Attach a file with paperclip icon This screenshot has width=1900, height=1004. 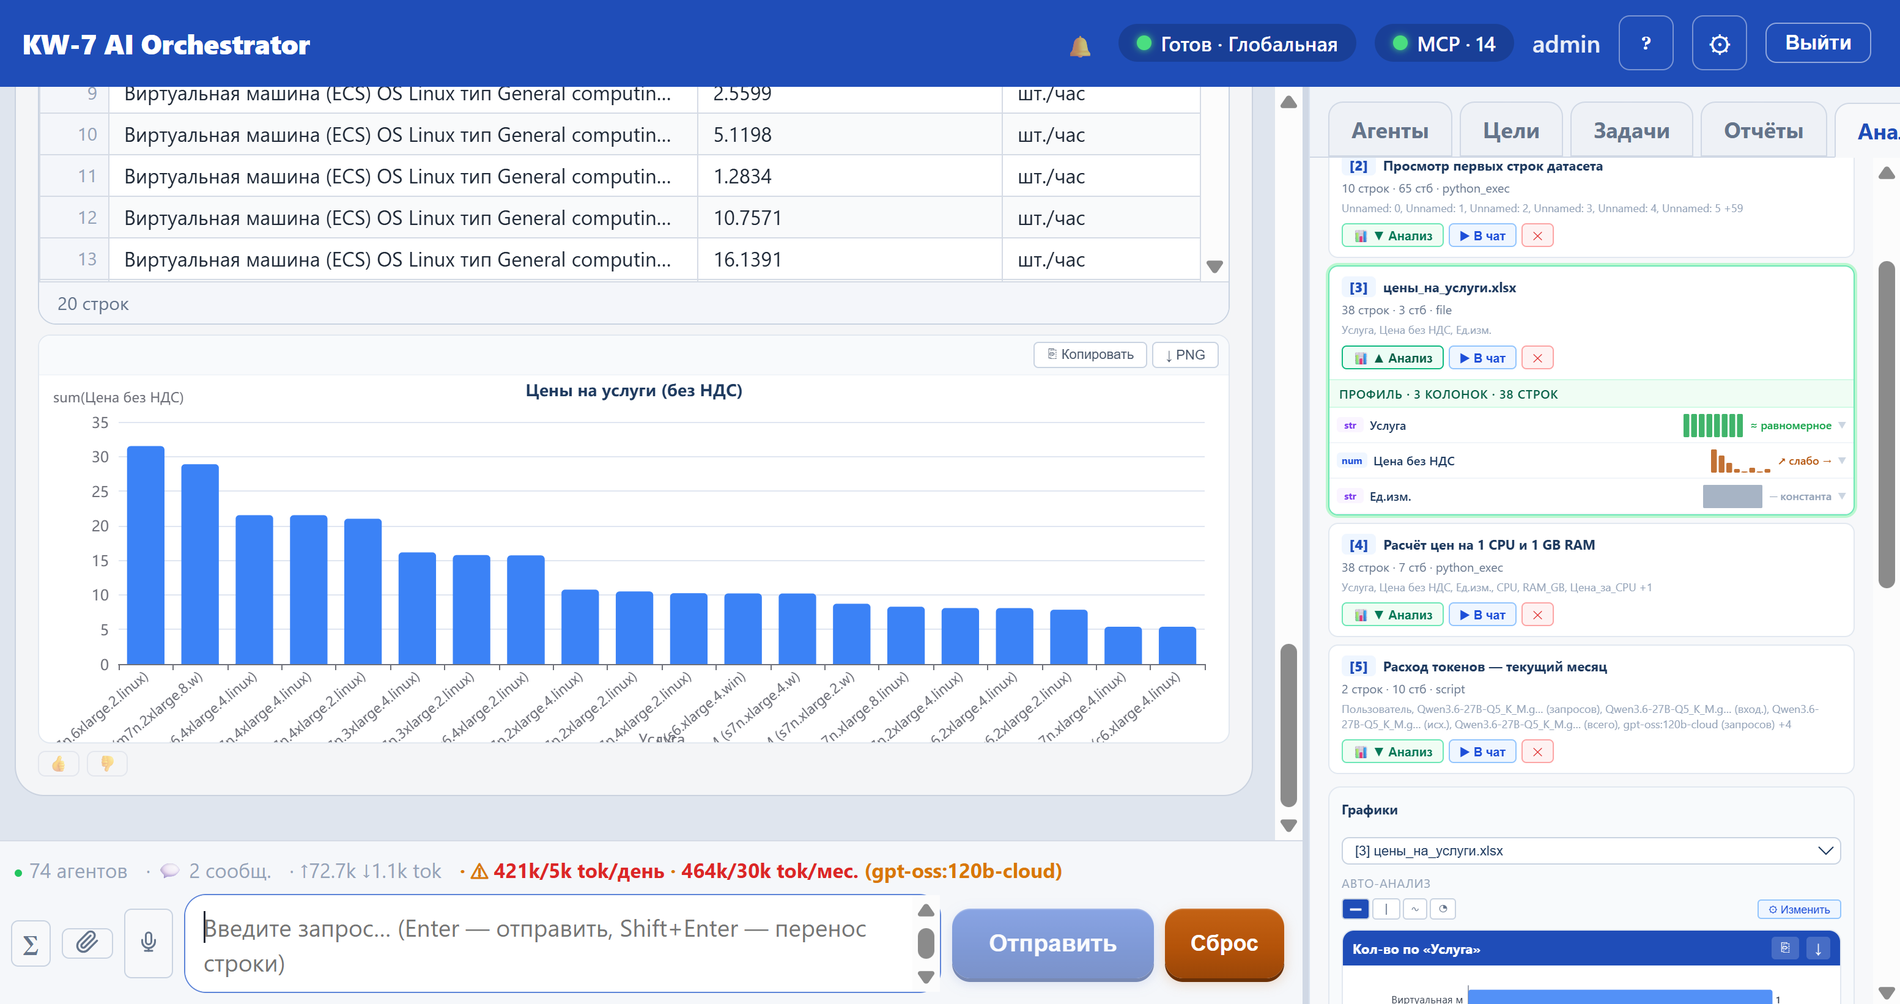pos(87,942)
